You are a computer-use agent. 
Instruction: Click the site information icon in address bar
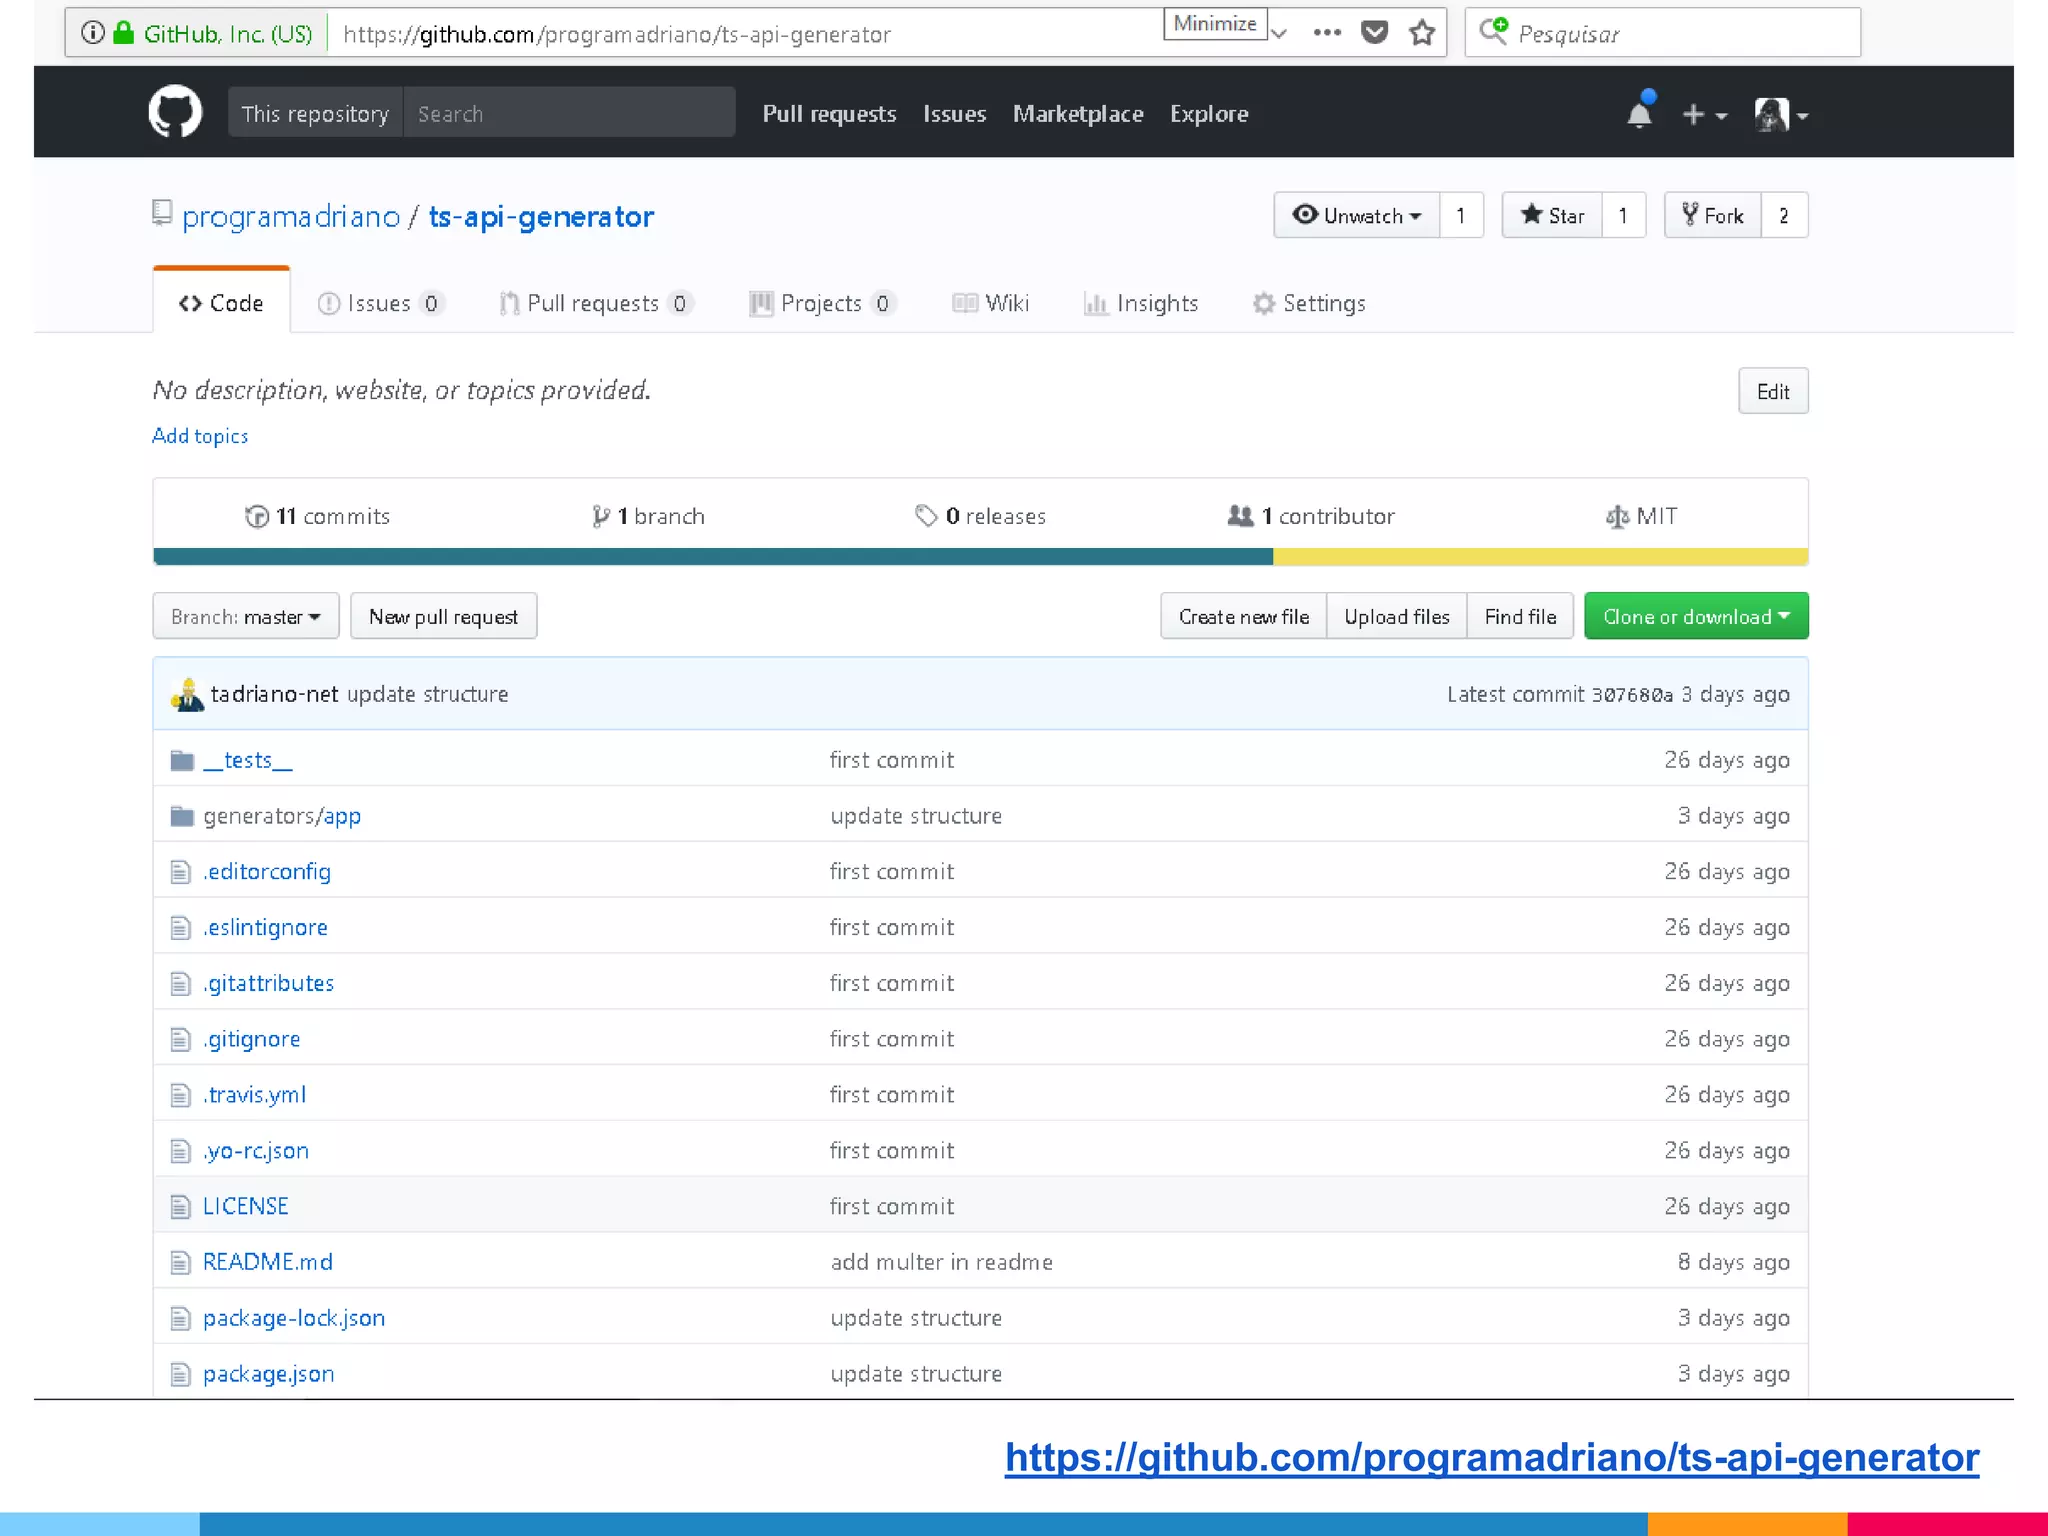[x=93, y=33]
